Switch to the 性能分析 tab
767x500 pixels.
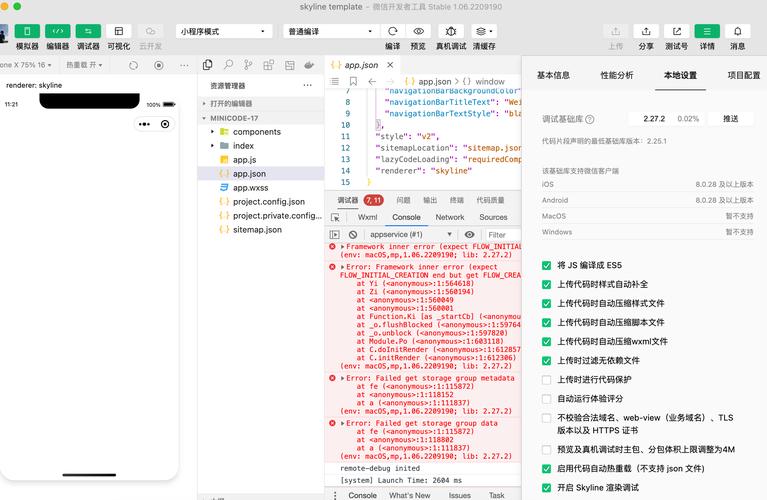click(616, 75)
